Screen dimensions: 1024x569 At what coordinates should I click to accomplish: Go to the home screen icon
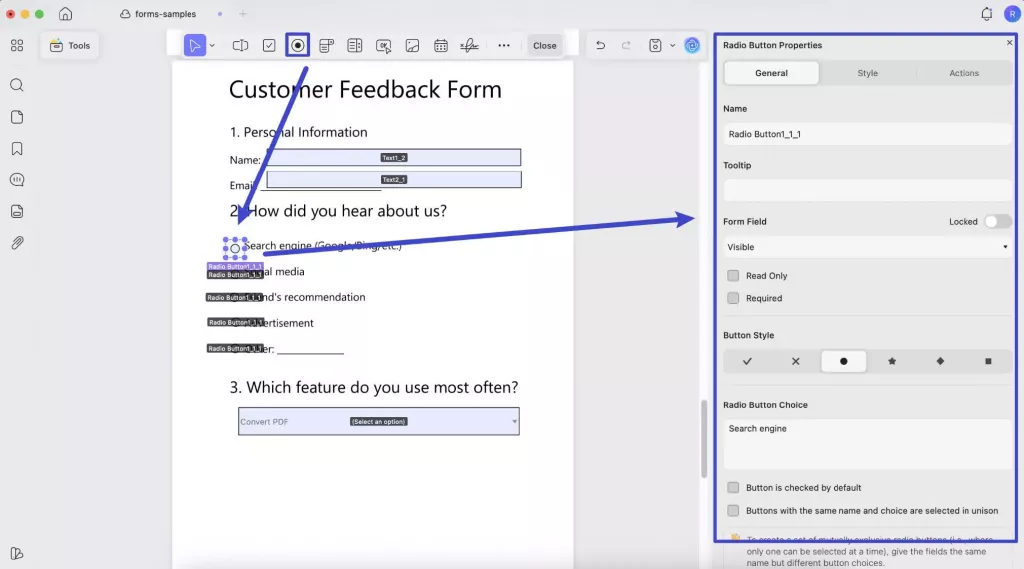(x=65, y=14)
